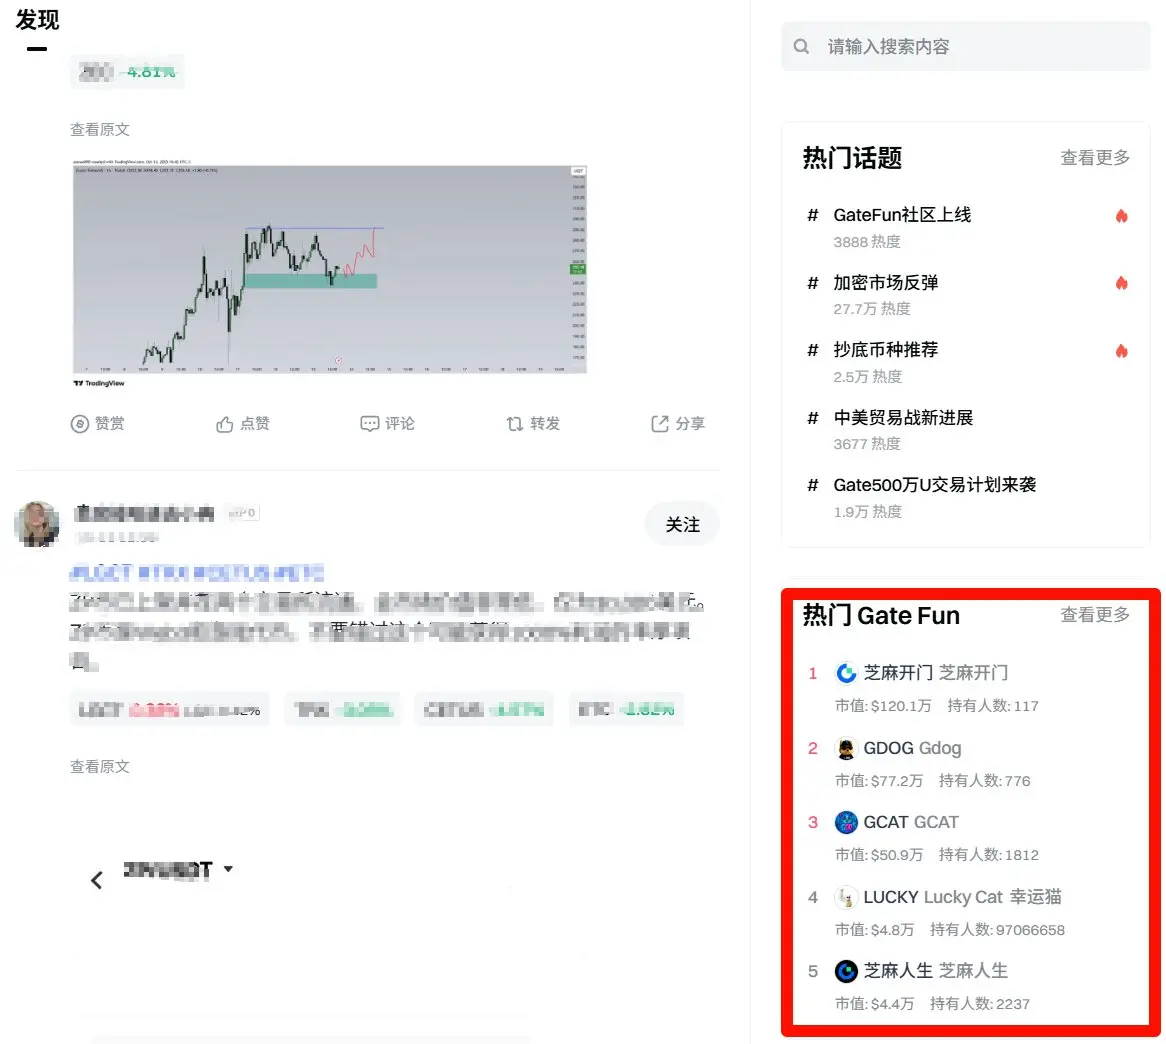Select the GDOG Gdog token name

(x=912, y=748)
